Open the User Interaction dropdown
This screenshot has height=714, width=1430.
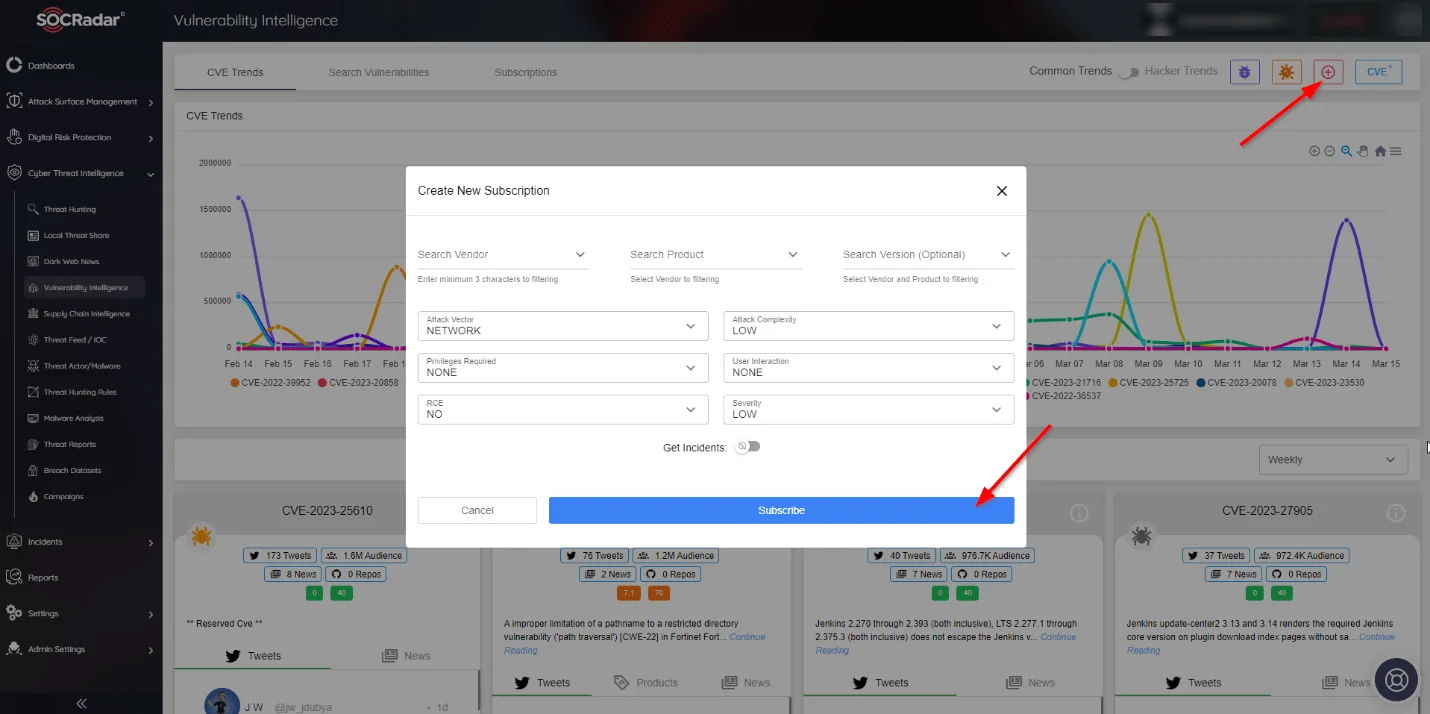(868, 367)
